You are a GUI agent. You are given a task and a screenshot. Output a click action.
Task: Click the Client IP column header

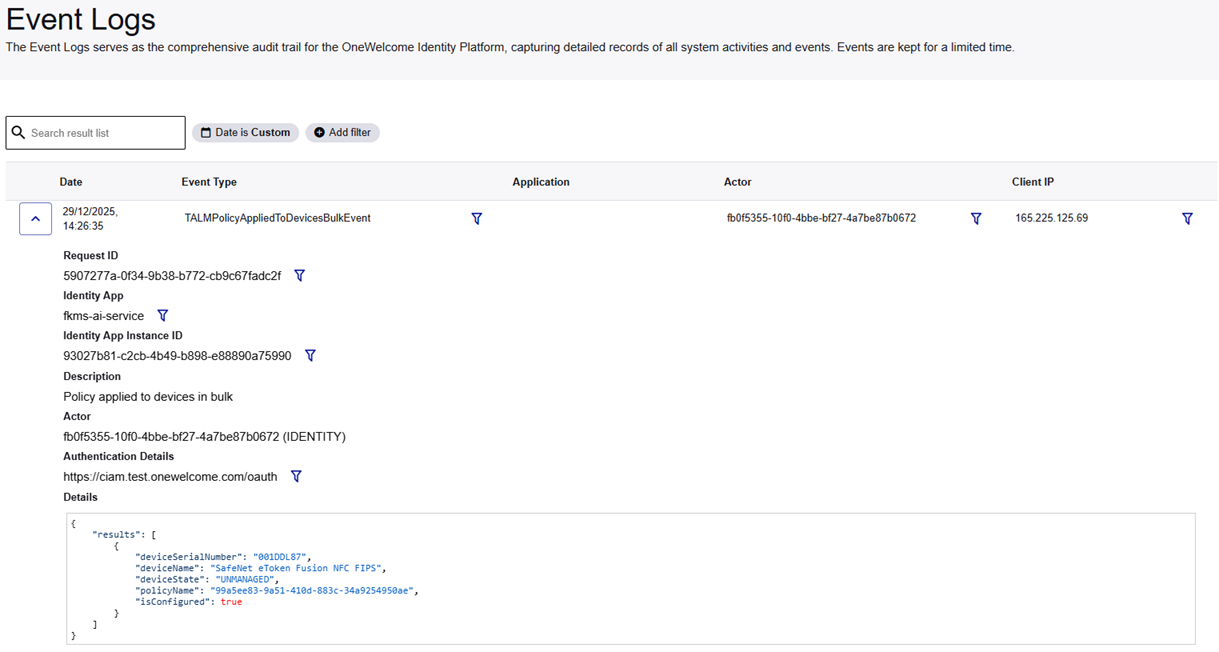pyautogui.click(x=1032, y=182)
